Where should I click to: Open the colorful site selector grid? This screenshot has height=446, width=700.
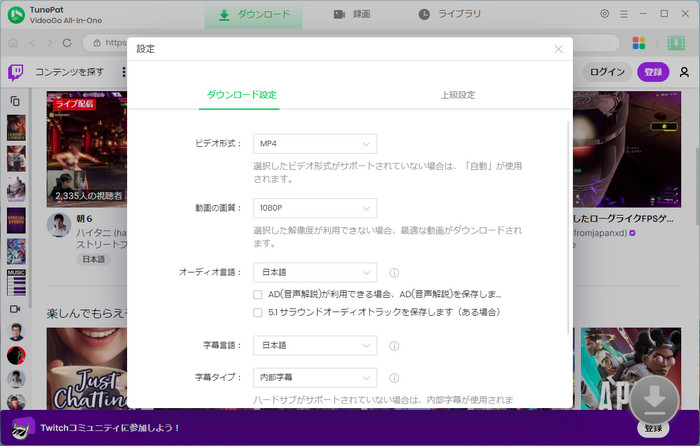(639, 43)
